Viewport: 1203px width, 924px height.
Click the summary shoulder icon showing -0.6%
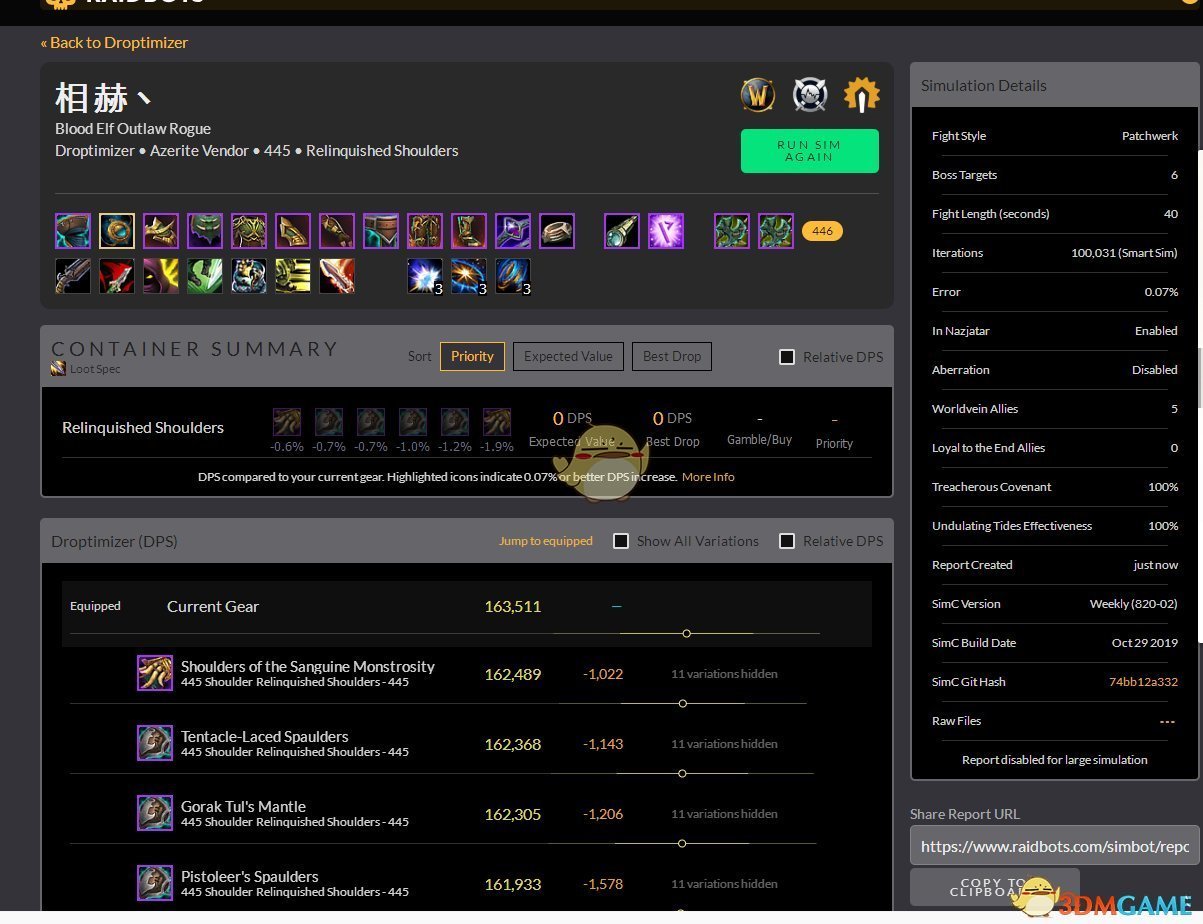coord(287,422)
